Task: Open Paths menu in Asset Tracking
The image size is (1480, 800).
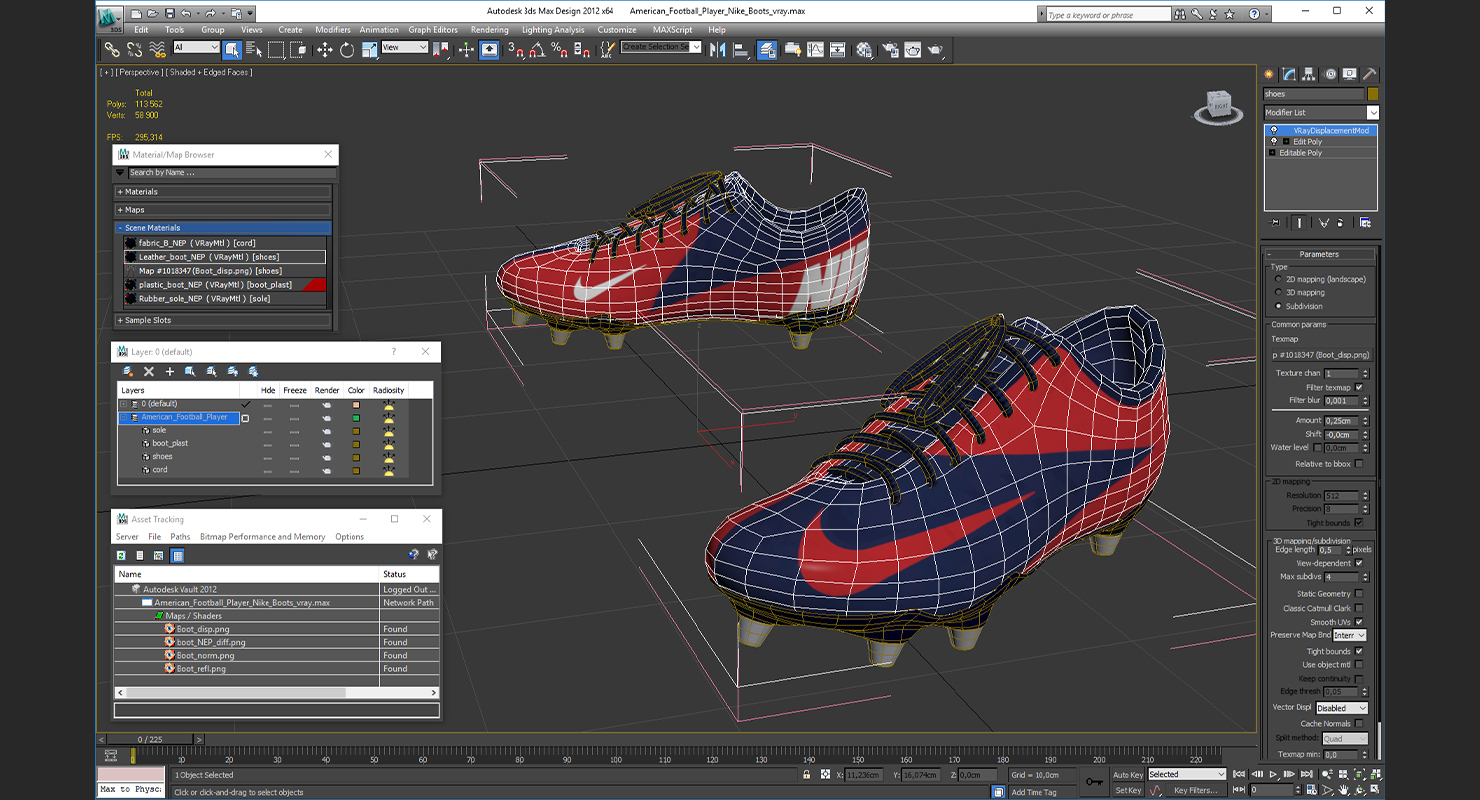Action: (180, 537)
